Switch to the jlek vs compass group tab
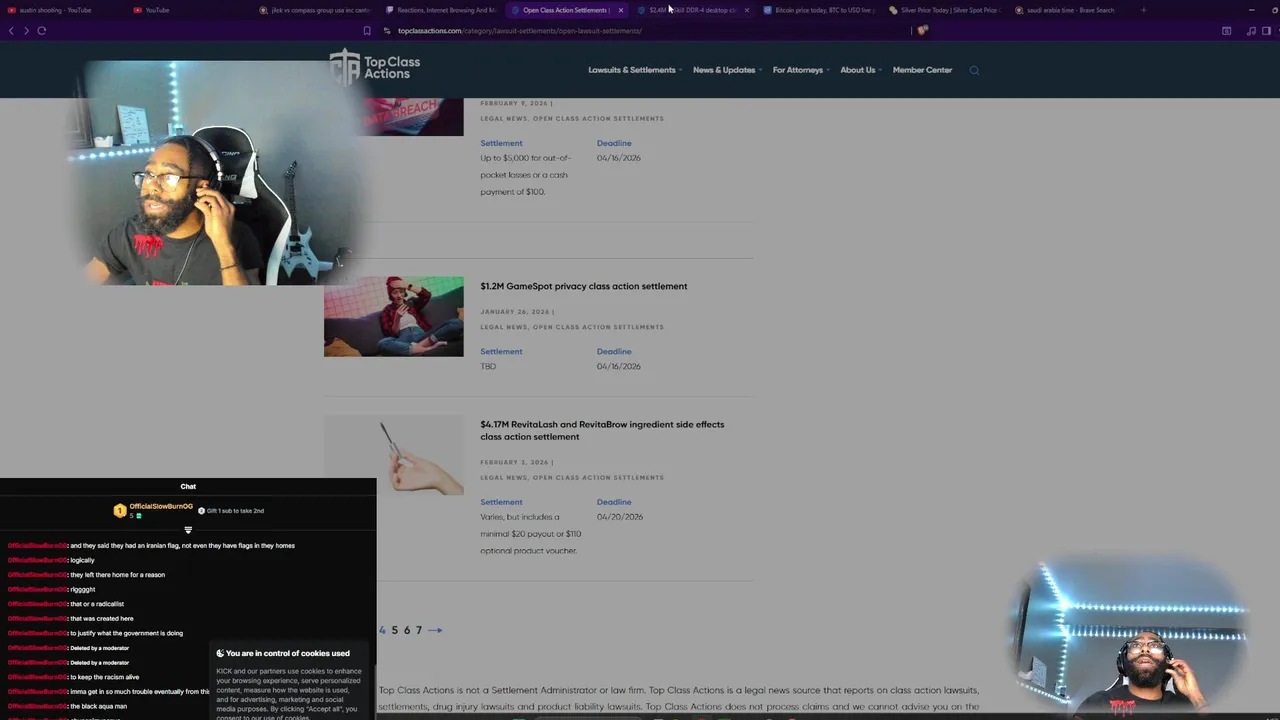This screenshot has width=1280, height=720. pos(315,10)
